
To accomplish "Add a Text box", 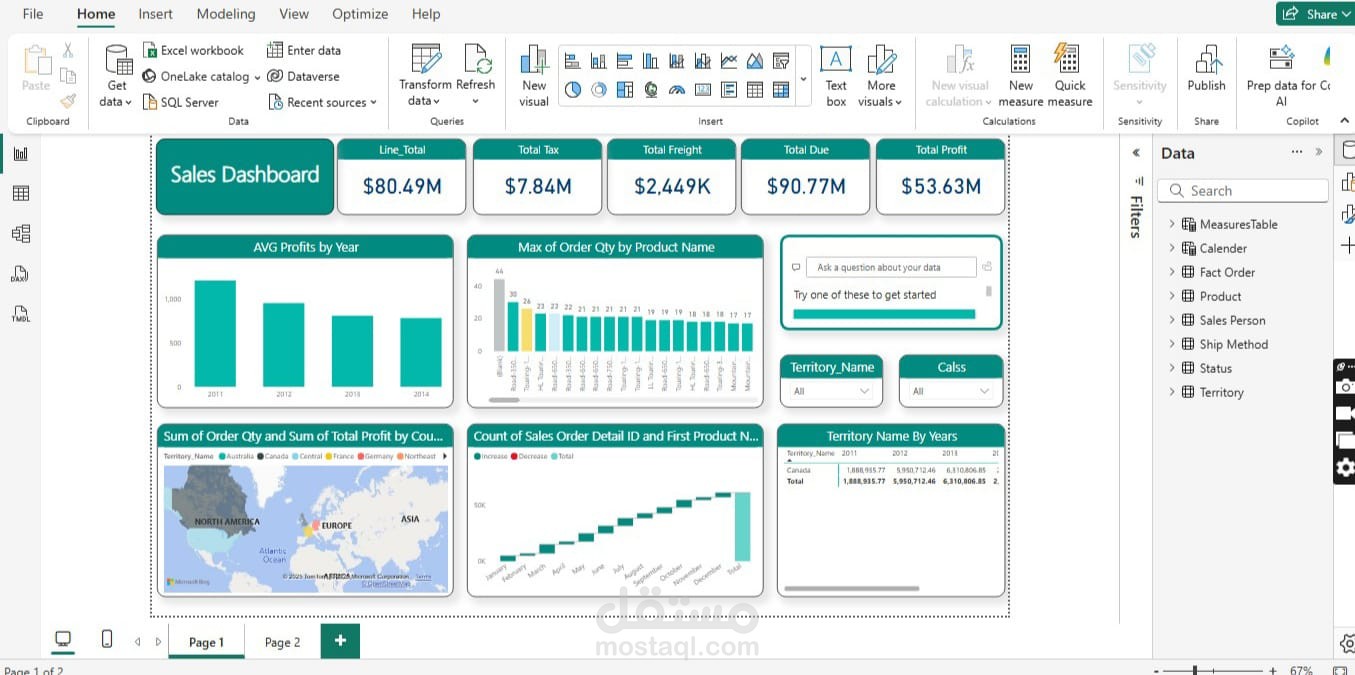I will (x=836, y=76).
